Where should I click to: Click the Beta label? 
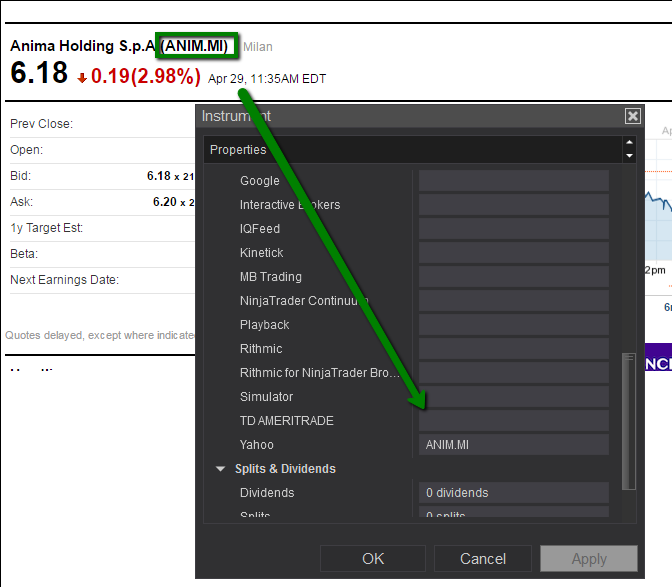24,254
